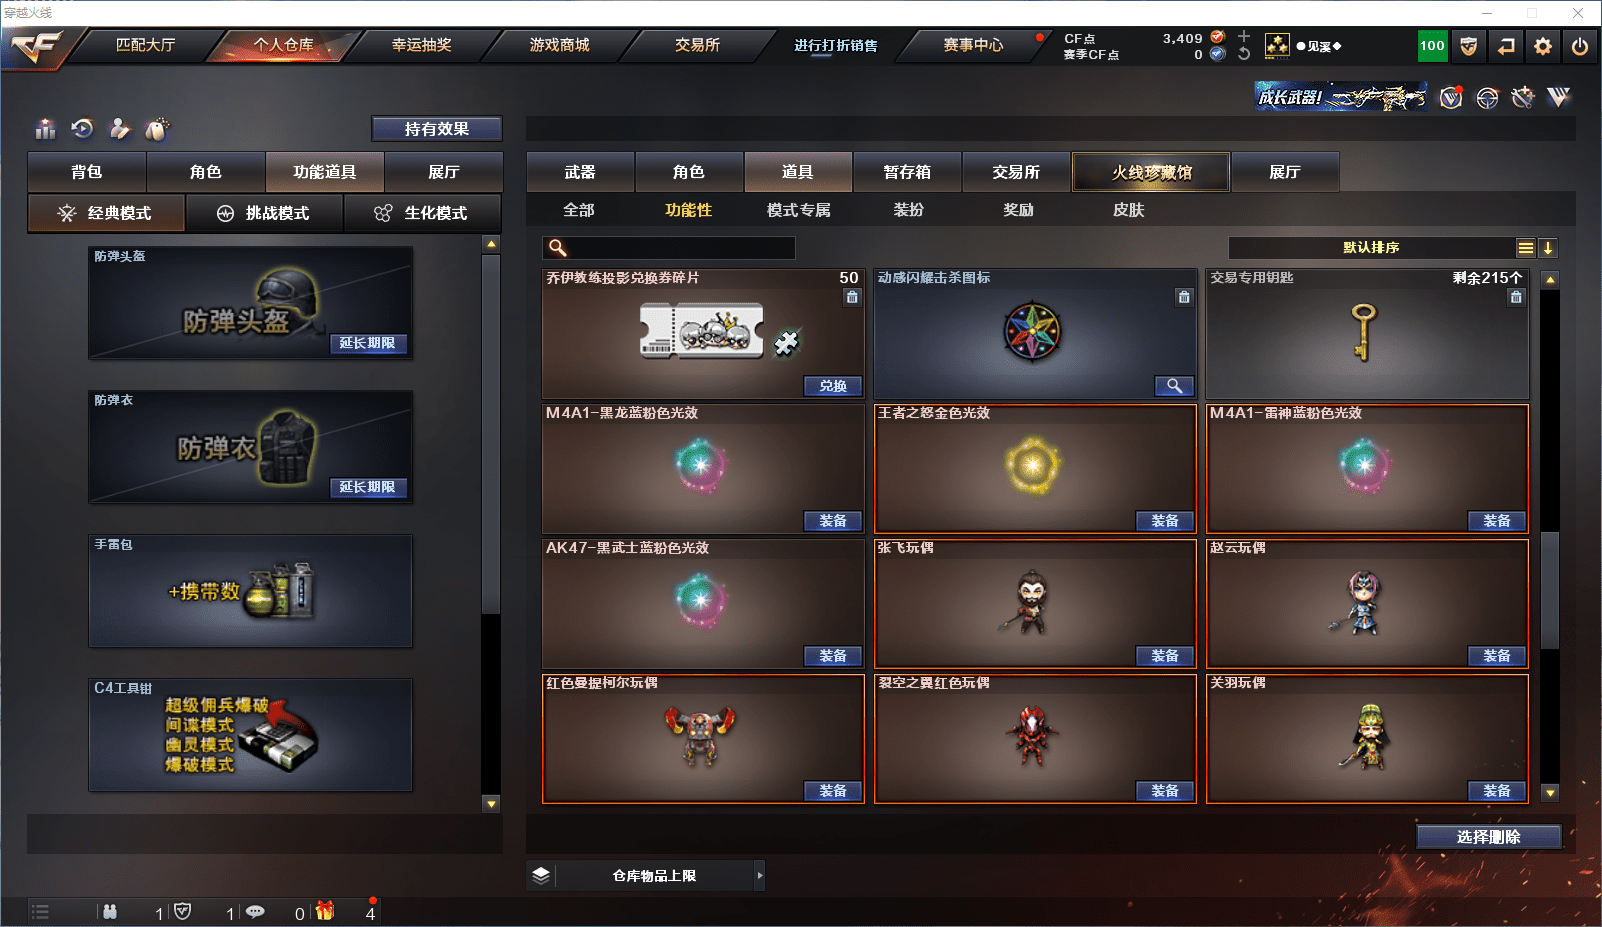
Task: Open the 游戏商城 top menu tab
Action: tap(559, 45)
